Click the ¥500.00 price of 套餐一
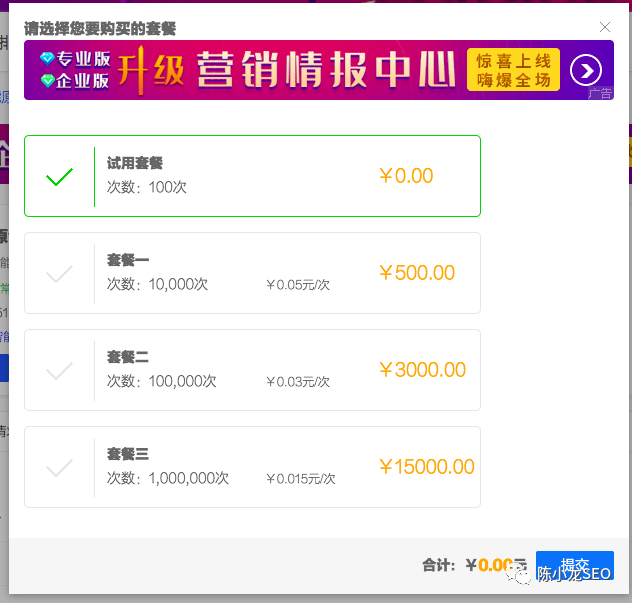This screenshot has width=632, height=603. tap(417, 273)
